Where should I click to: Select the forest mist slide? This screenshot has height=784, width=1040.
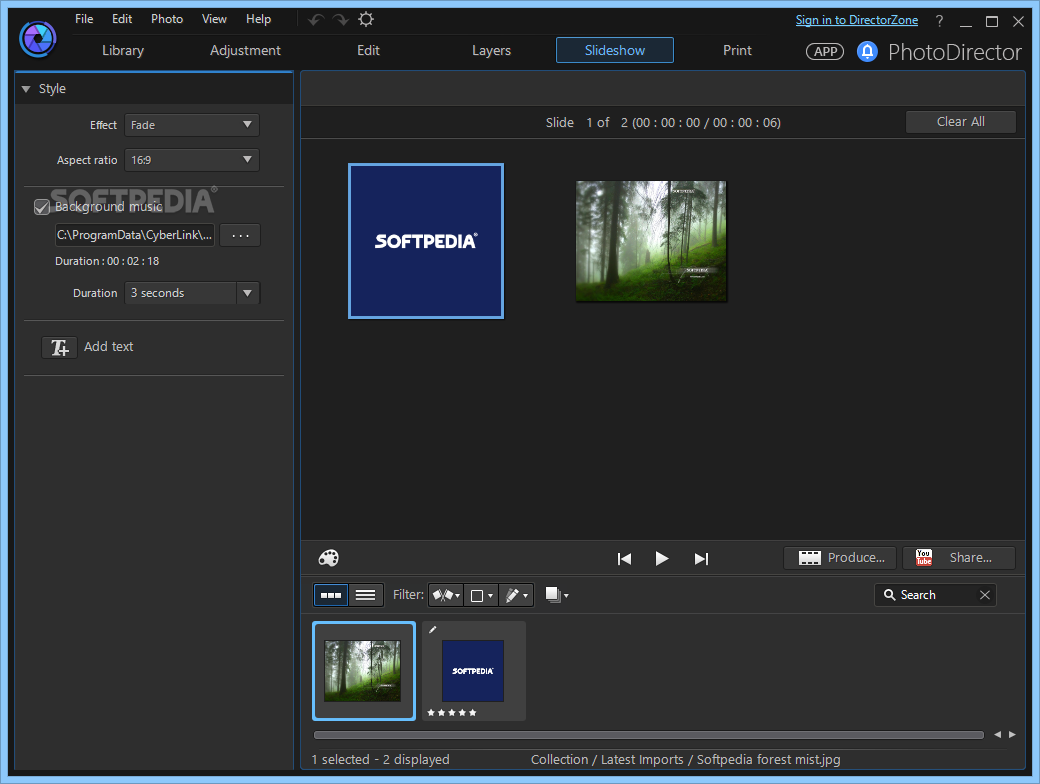(651, 241)
